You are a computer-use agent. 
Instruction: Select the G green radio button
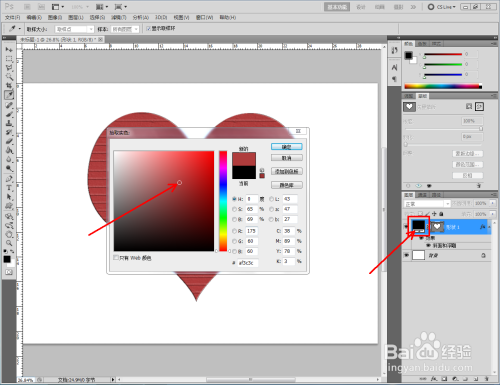click(234, 241)
